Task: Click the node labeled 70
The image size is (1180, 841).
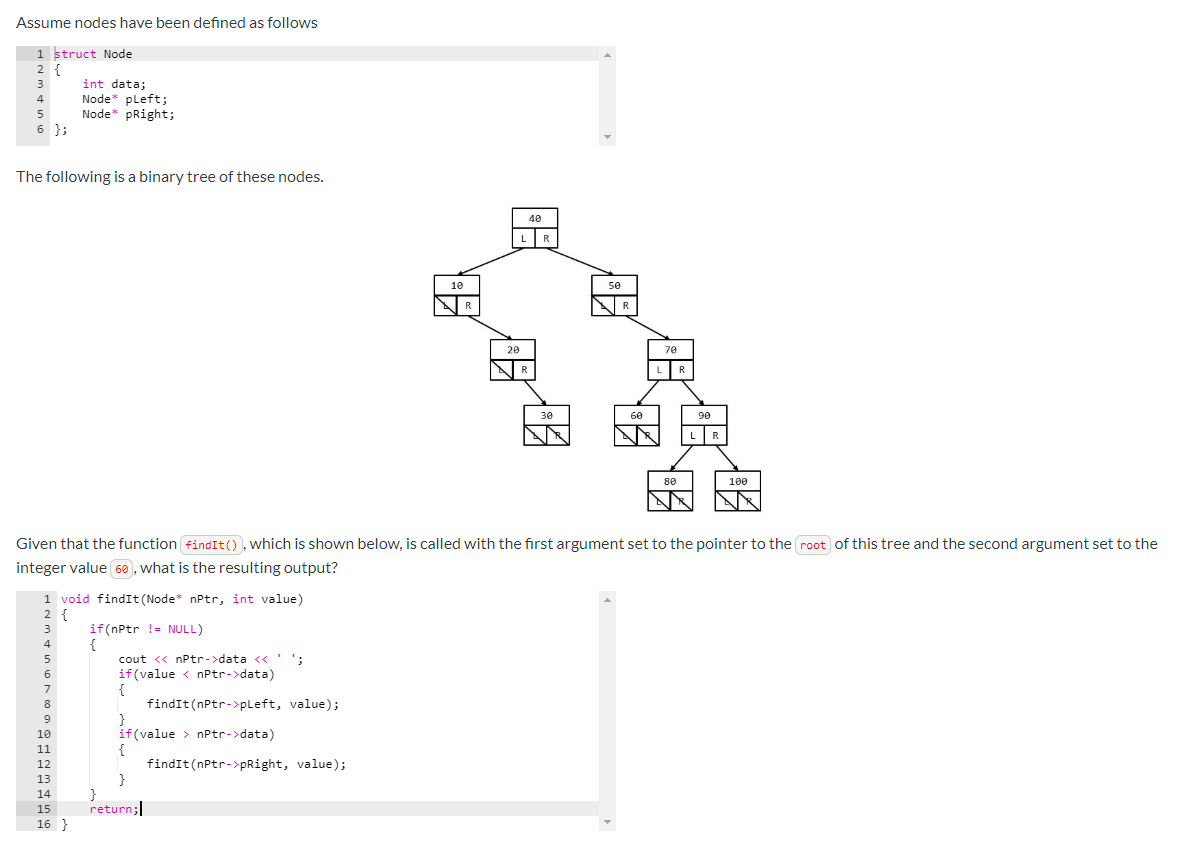Action: click(x=670, y=349)
